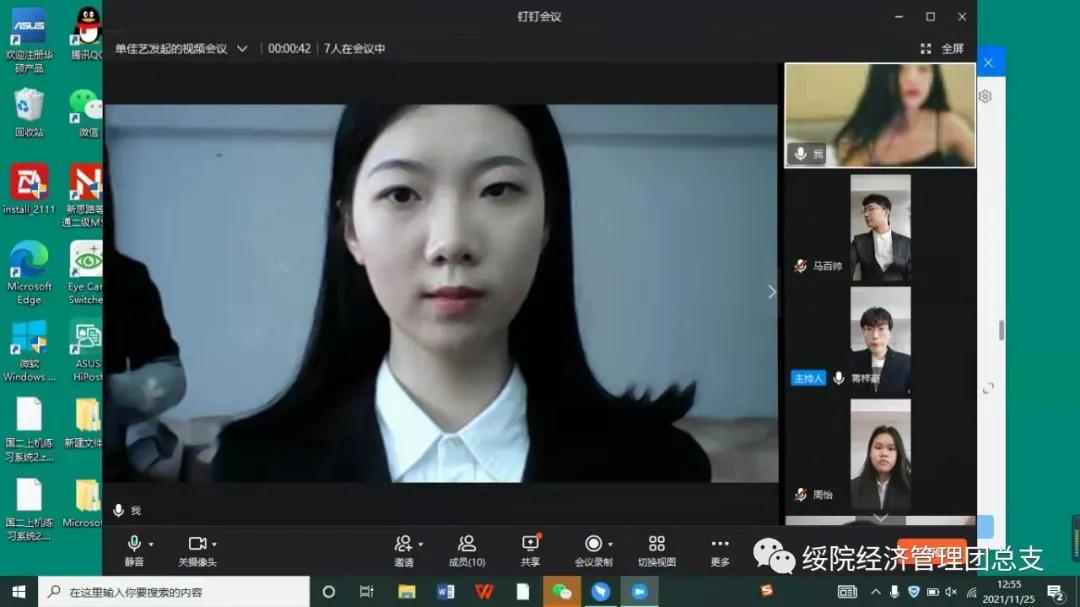Screen dimensions: 1080x607
Task: Collapse the participant sidebar with the right chevron
Action: coord(771,292)
